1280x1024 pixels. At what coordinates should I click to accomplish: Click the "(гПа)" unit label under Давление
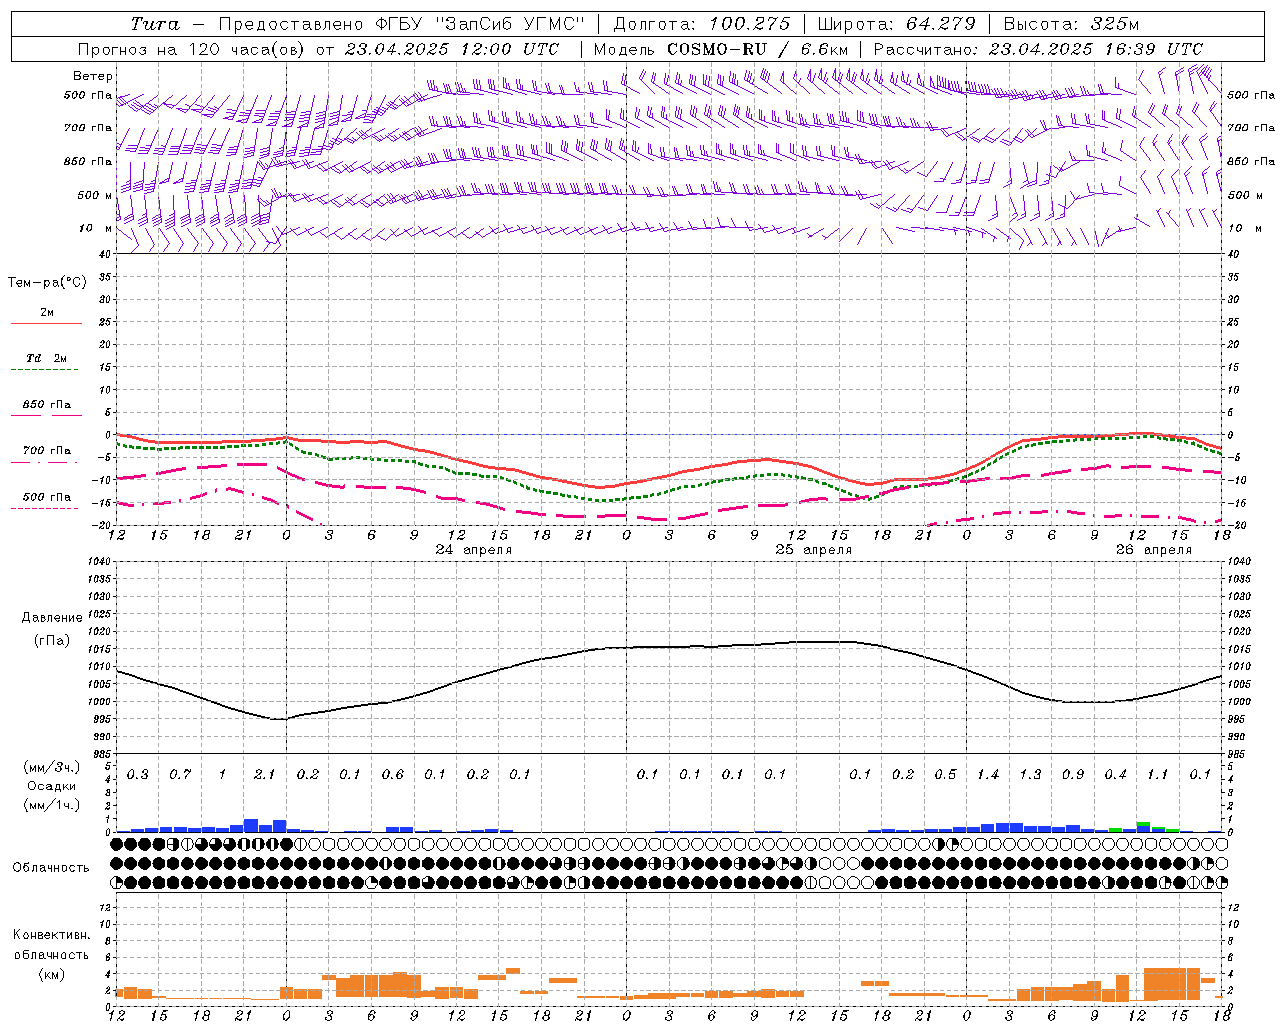coord(52,641)
